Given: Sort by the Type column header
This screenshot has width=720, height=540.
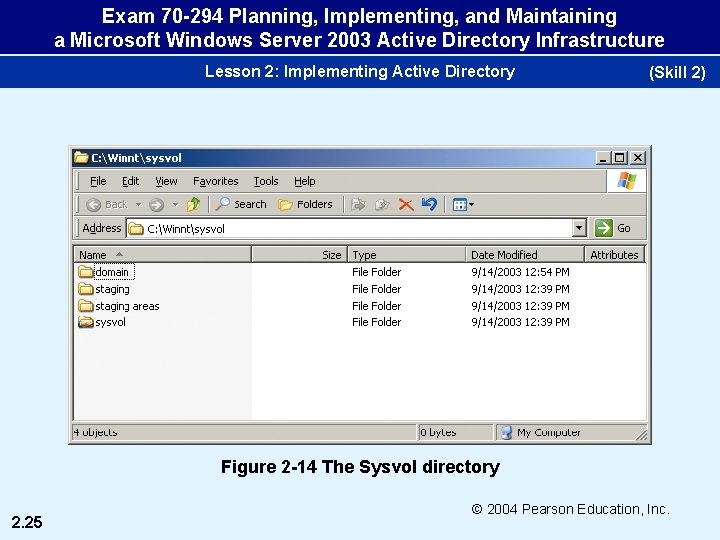Looking at the screenshot, I should point(407,254).
